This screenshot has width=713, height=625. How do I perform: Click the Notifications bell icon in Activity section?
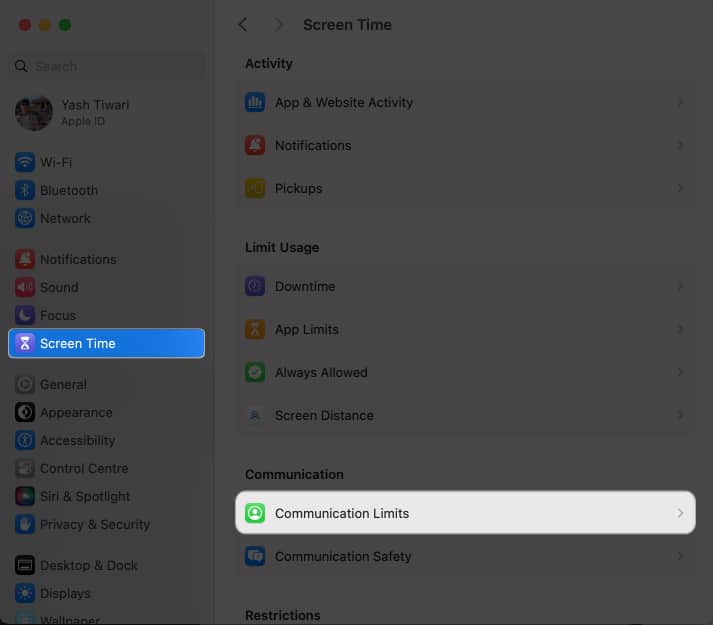pos(255,145)
